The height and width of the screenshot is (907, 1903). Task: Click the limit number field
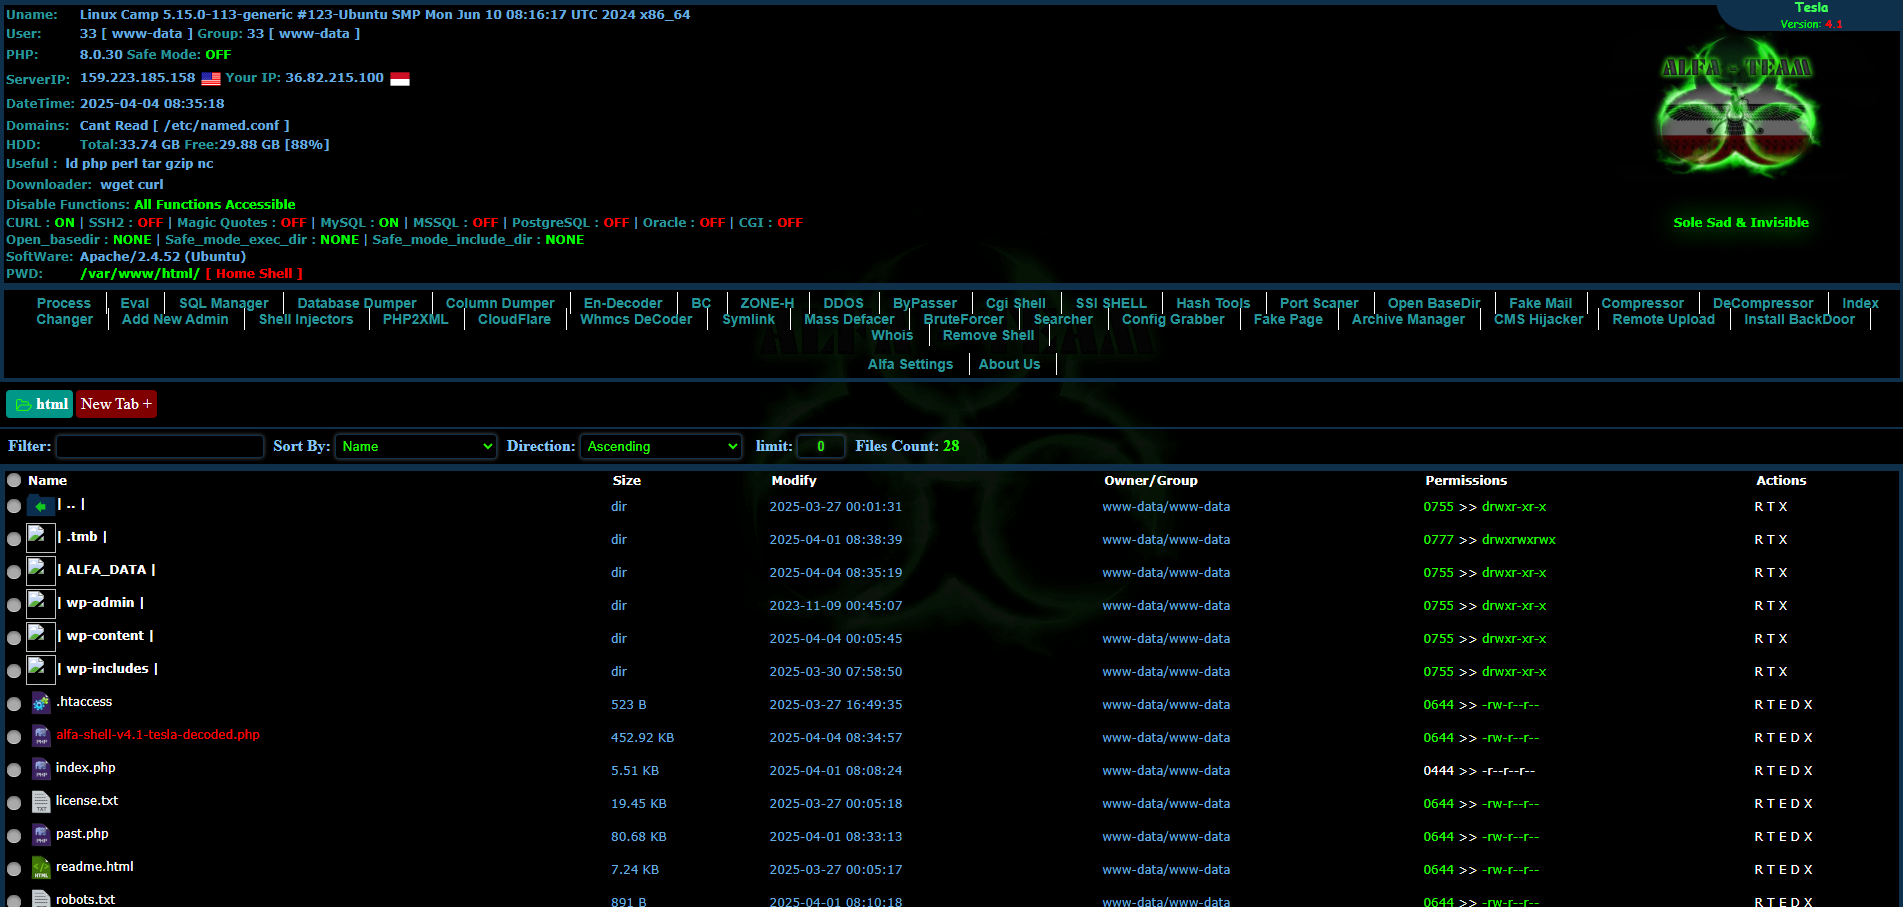click(x=820, y=446)
